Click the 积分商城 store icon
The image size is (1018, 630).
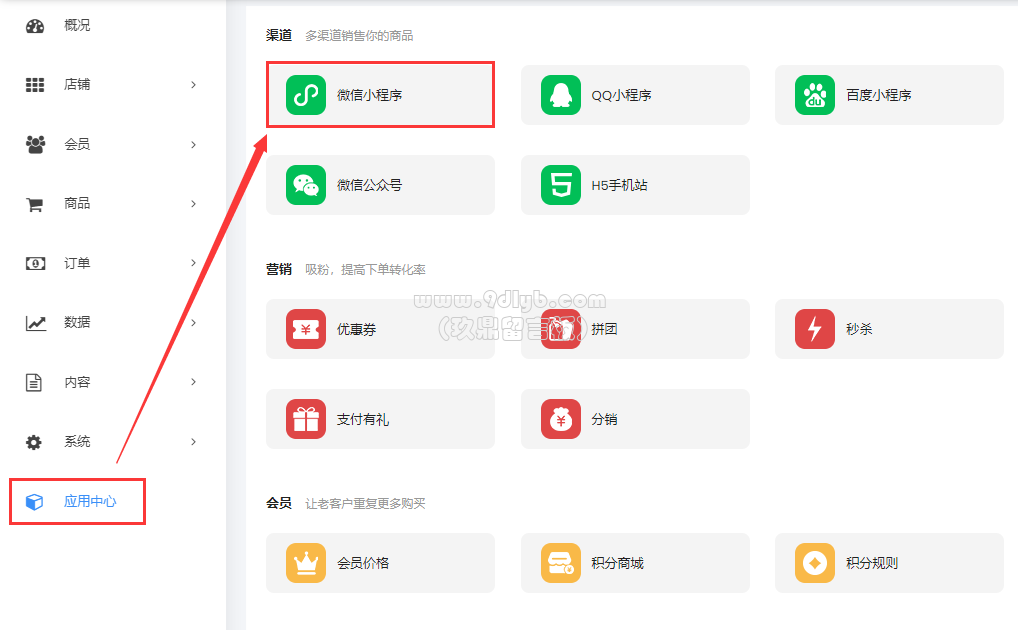click(x=561, y=563)
